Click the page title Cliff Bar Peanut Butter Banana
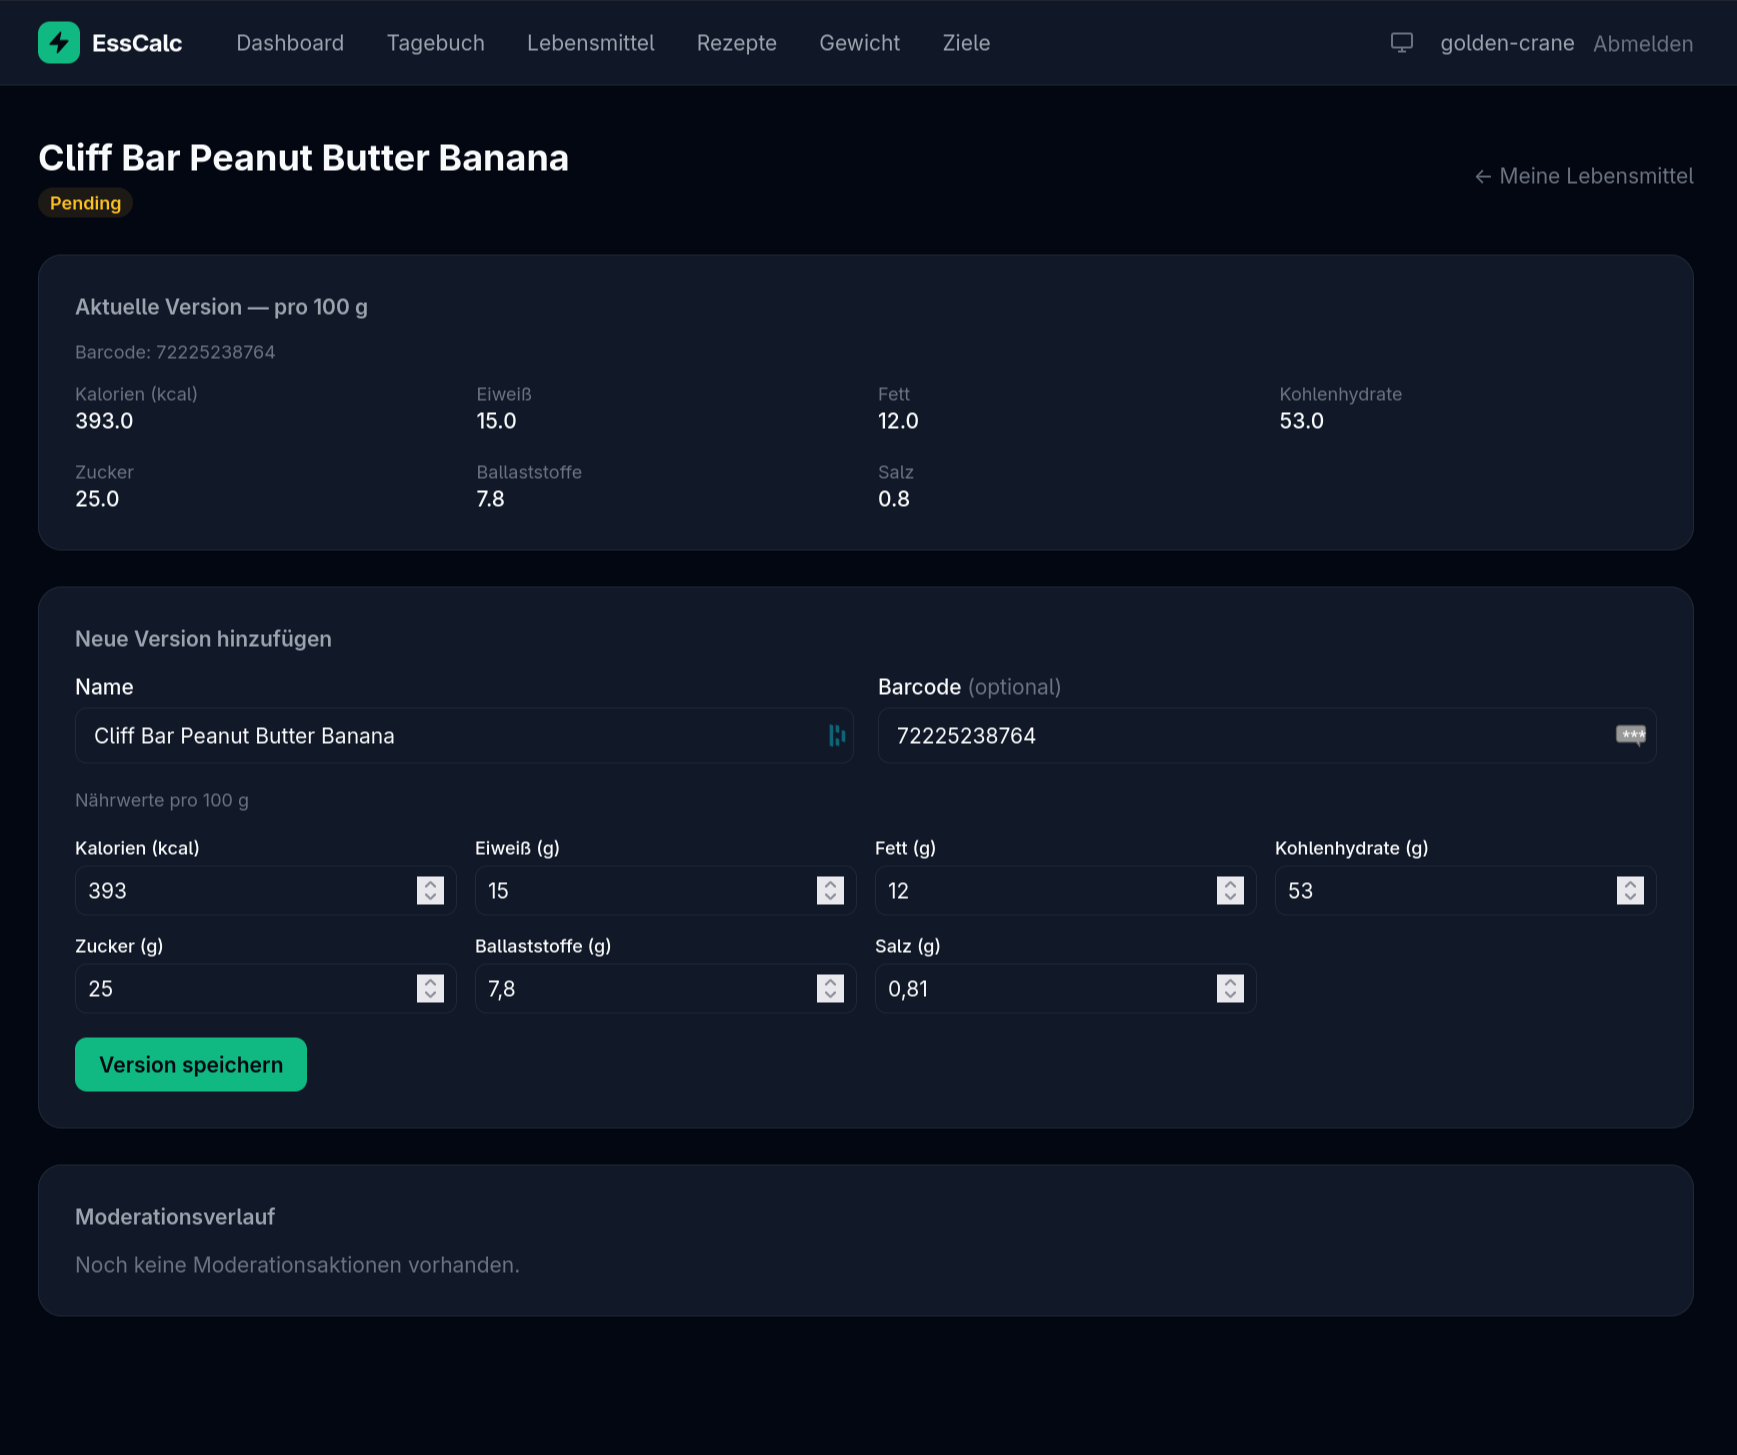The width and height of the screenshot is (1737, 1455). [x=303, y=158]
